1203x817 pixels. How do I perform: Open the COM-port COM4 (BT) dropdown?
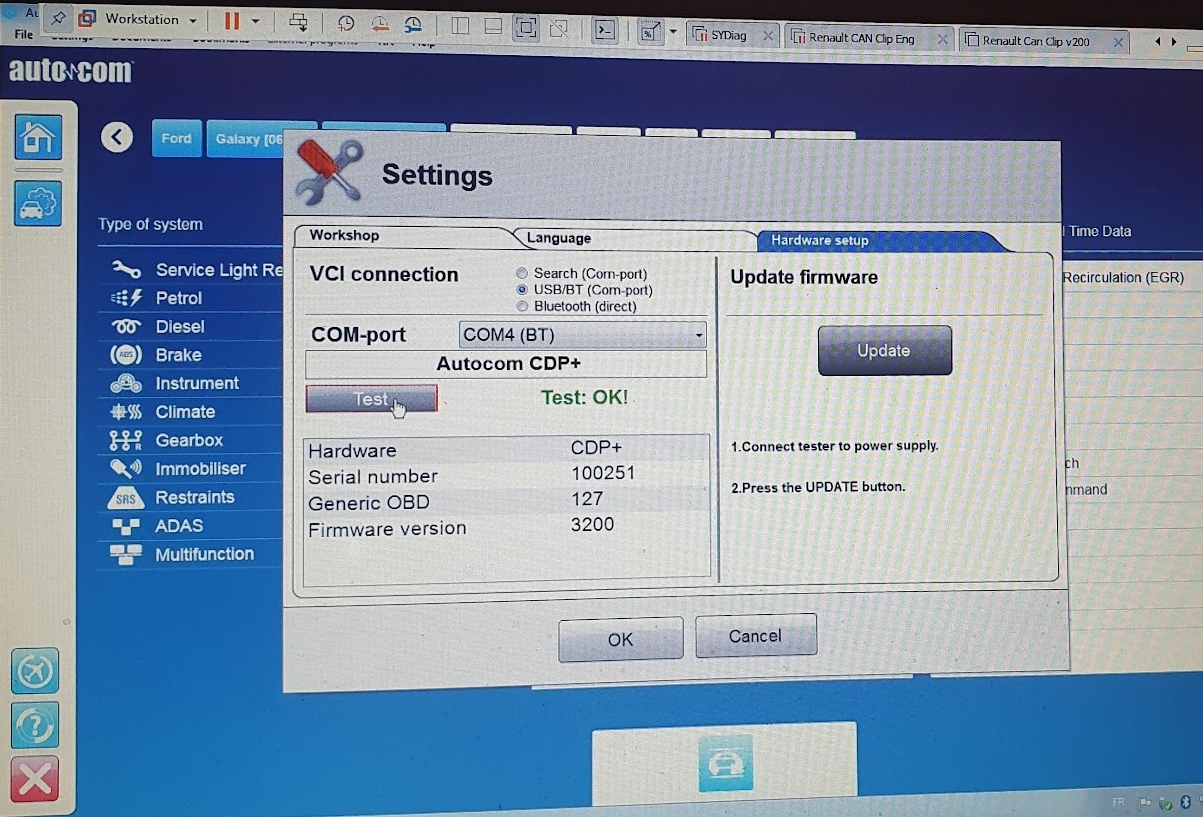pyautogui.click(x=582, y=335)
